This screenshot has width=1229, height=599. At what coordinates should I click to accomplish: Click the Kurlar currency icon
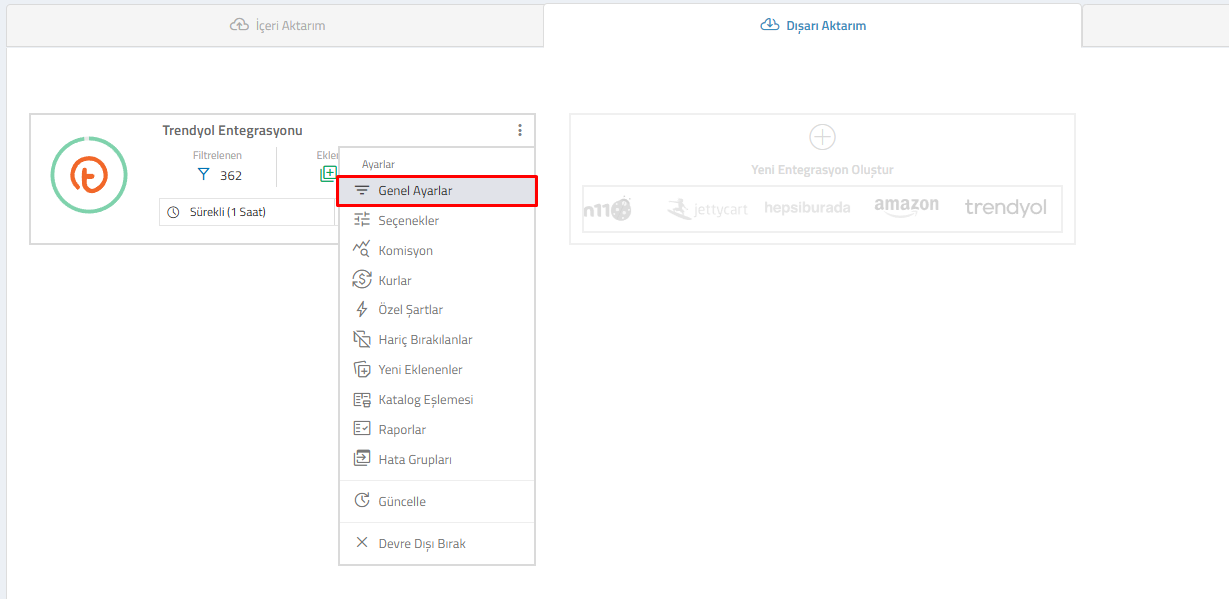362,280
